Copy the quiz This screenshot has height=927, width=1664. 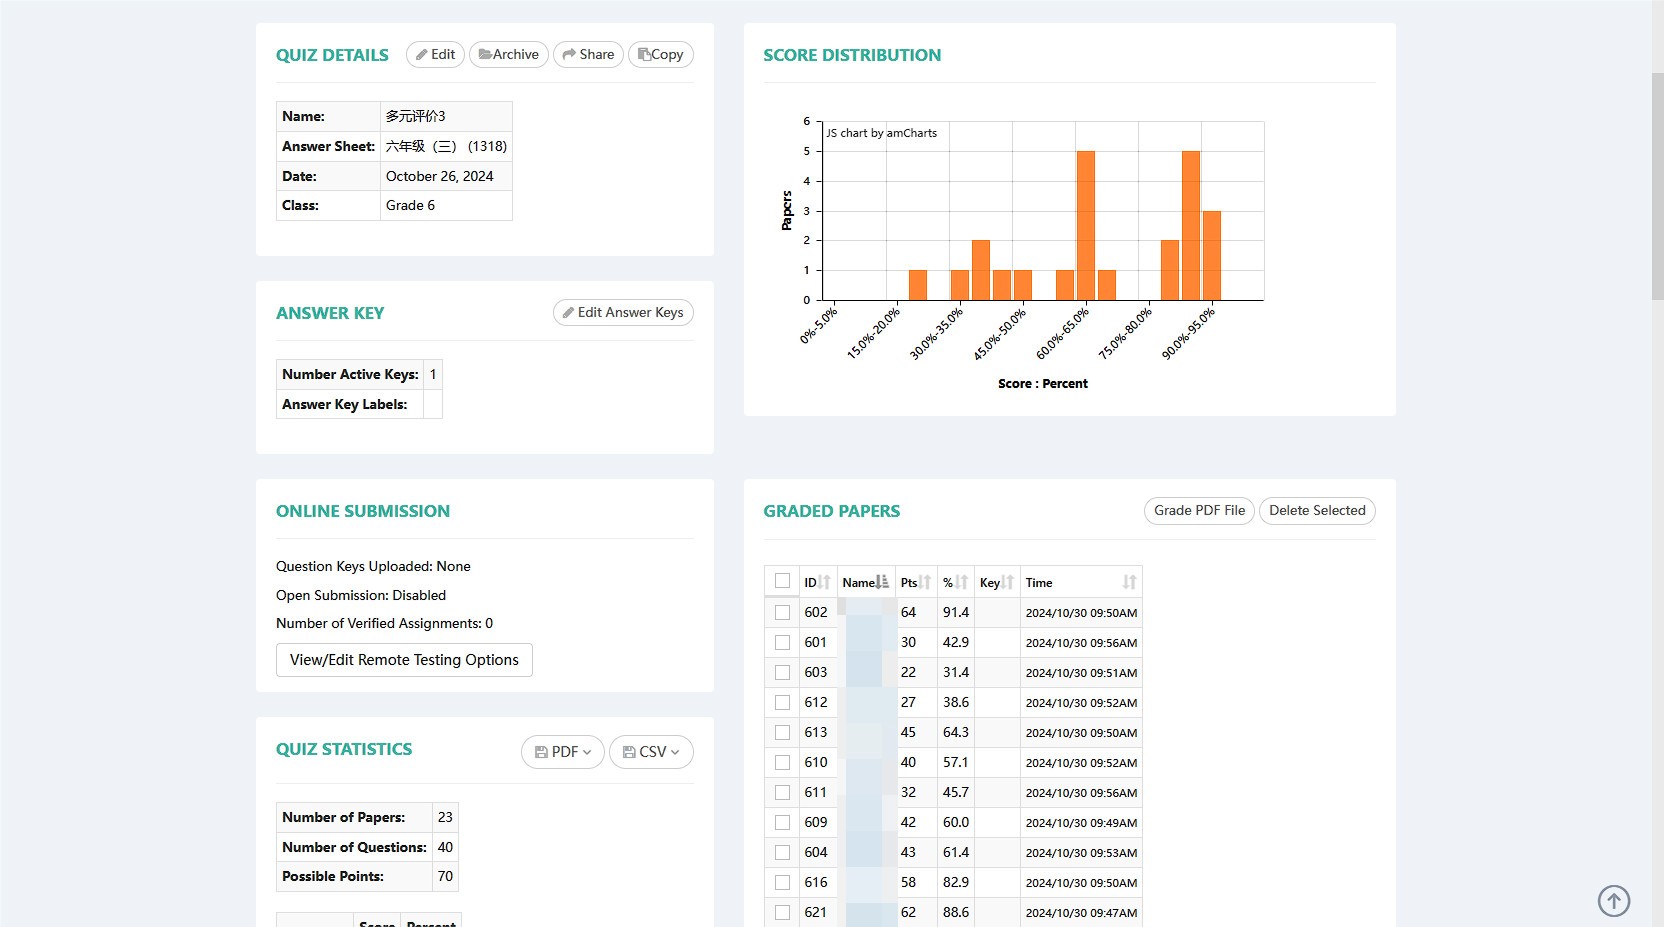(660, 55)
